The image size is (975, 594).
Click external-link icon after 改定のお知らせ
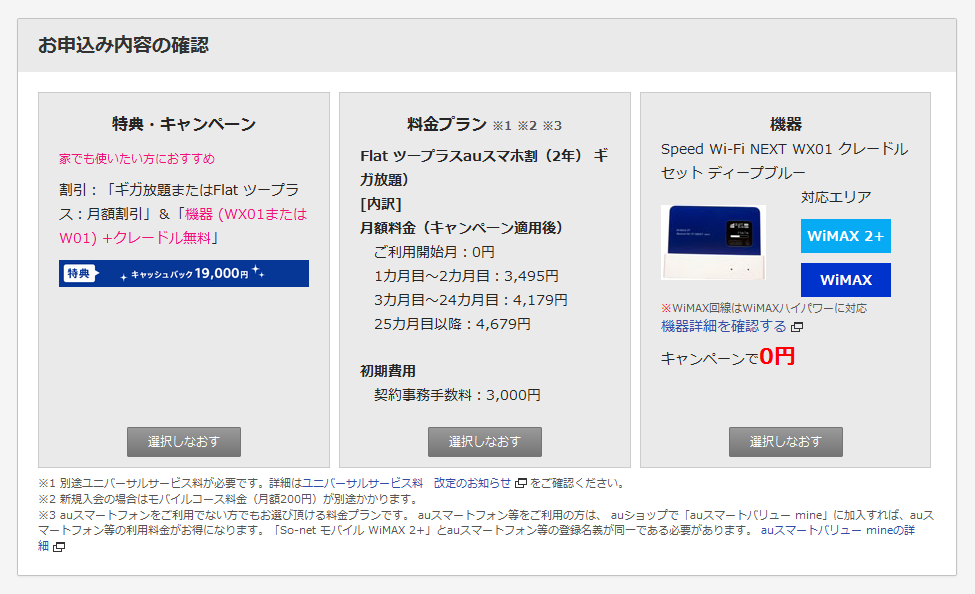coord(520,483)
